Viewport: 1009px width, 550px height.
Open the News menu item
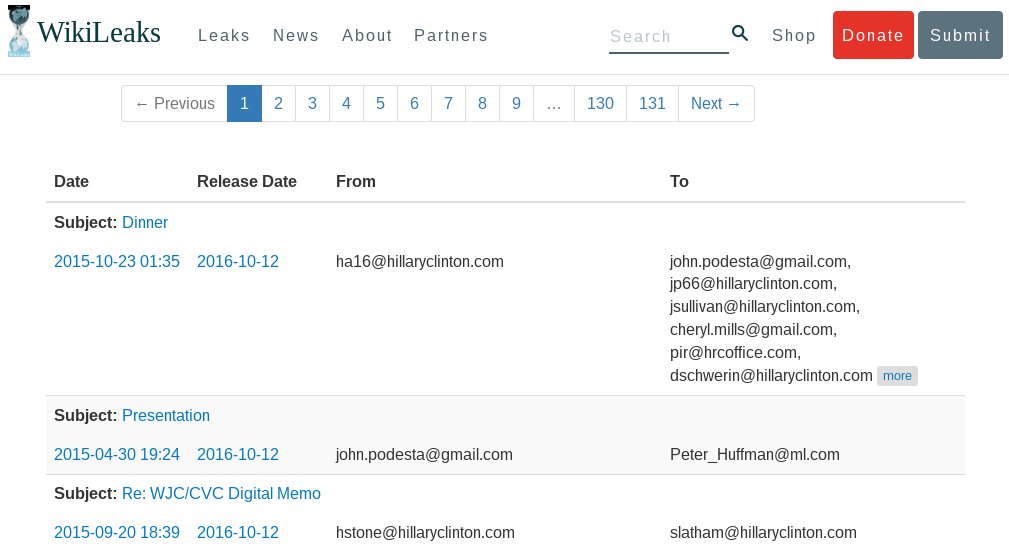(x=295, y=35)
